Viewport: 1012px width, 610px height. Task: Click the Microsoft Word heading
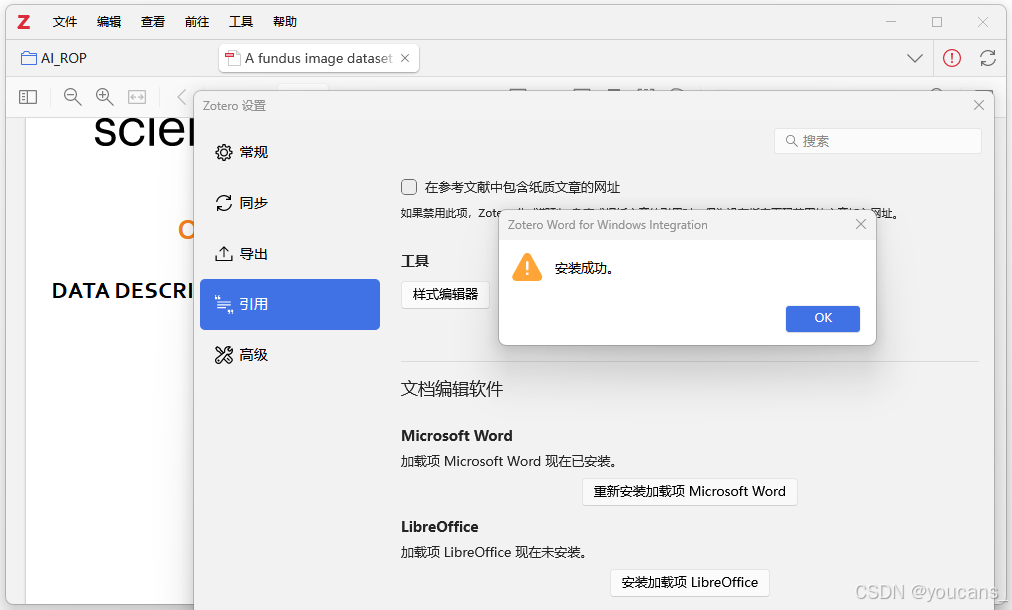(457, 436)
